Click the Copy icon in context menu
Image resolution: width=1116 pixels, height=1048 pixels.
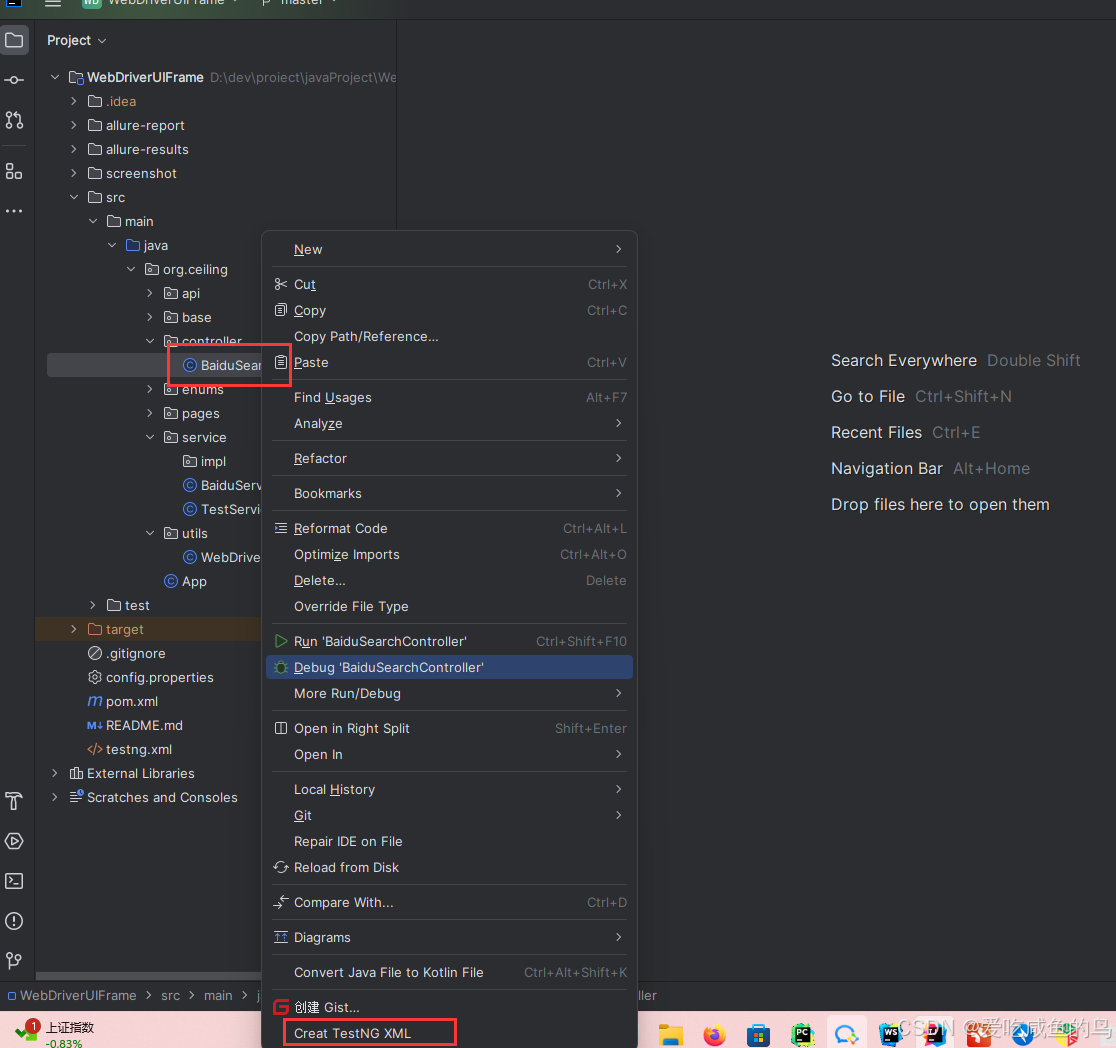[281, 310]
